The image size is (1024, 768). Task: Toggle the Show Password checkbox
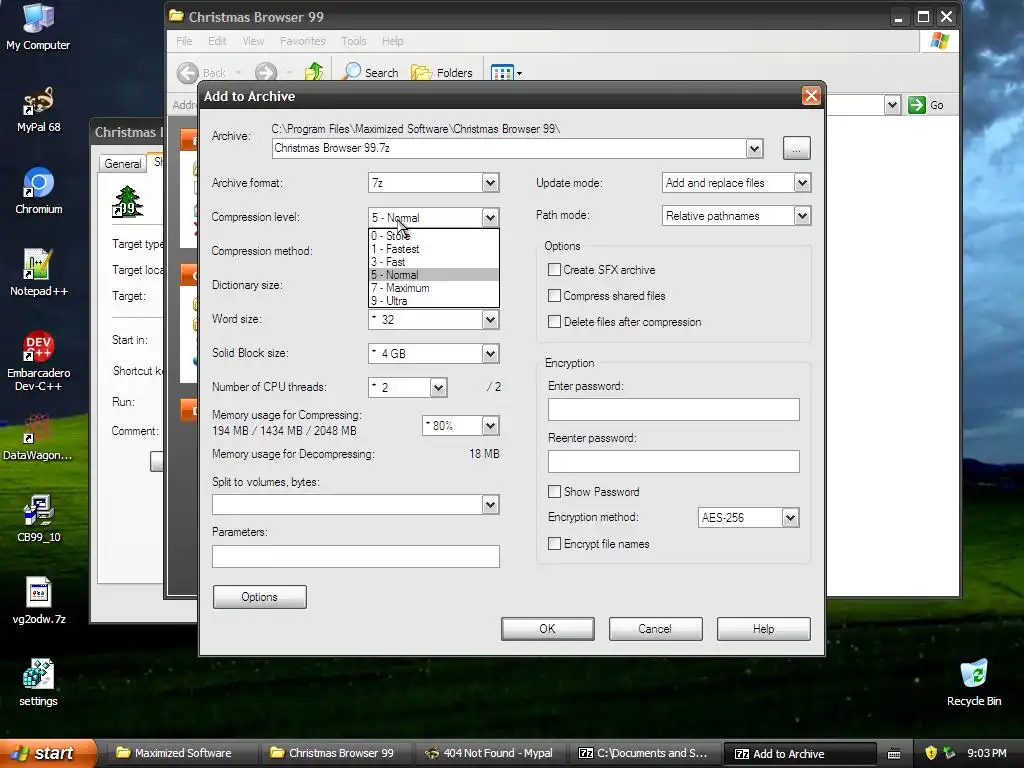point(554,492)
